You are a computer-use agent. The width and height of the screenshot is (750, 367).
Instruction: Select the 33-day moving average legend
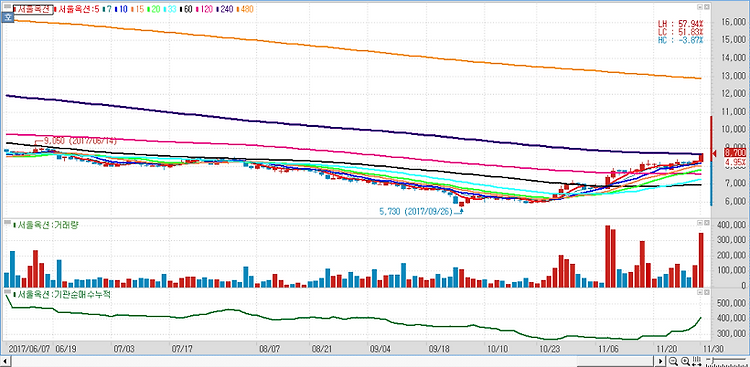pos(170,9)
